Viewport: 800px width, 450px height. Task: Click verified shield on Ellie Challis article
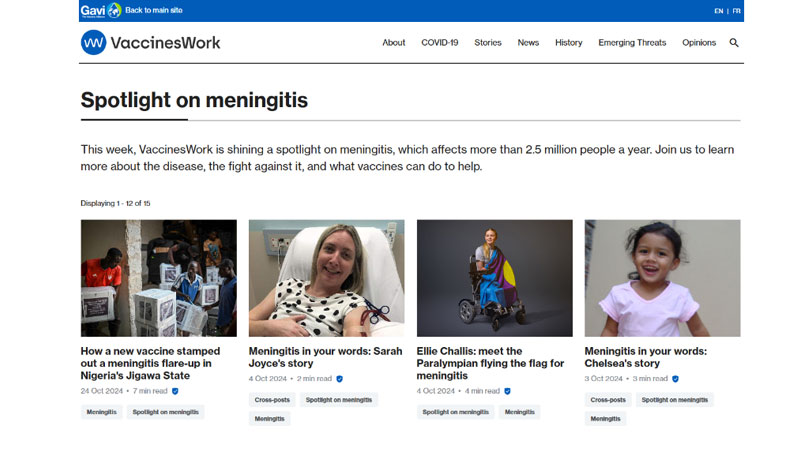tap(508, 391)
